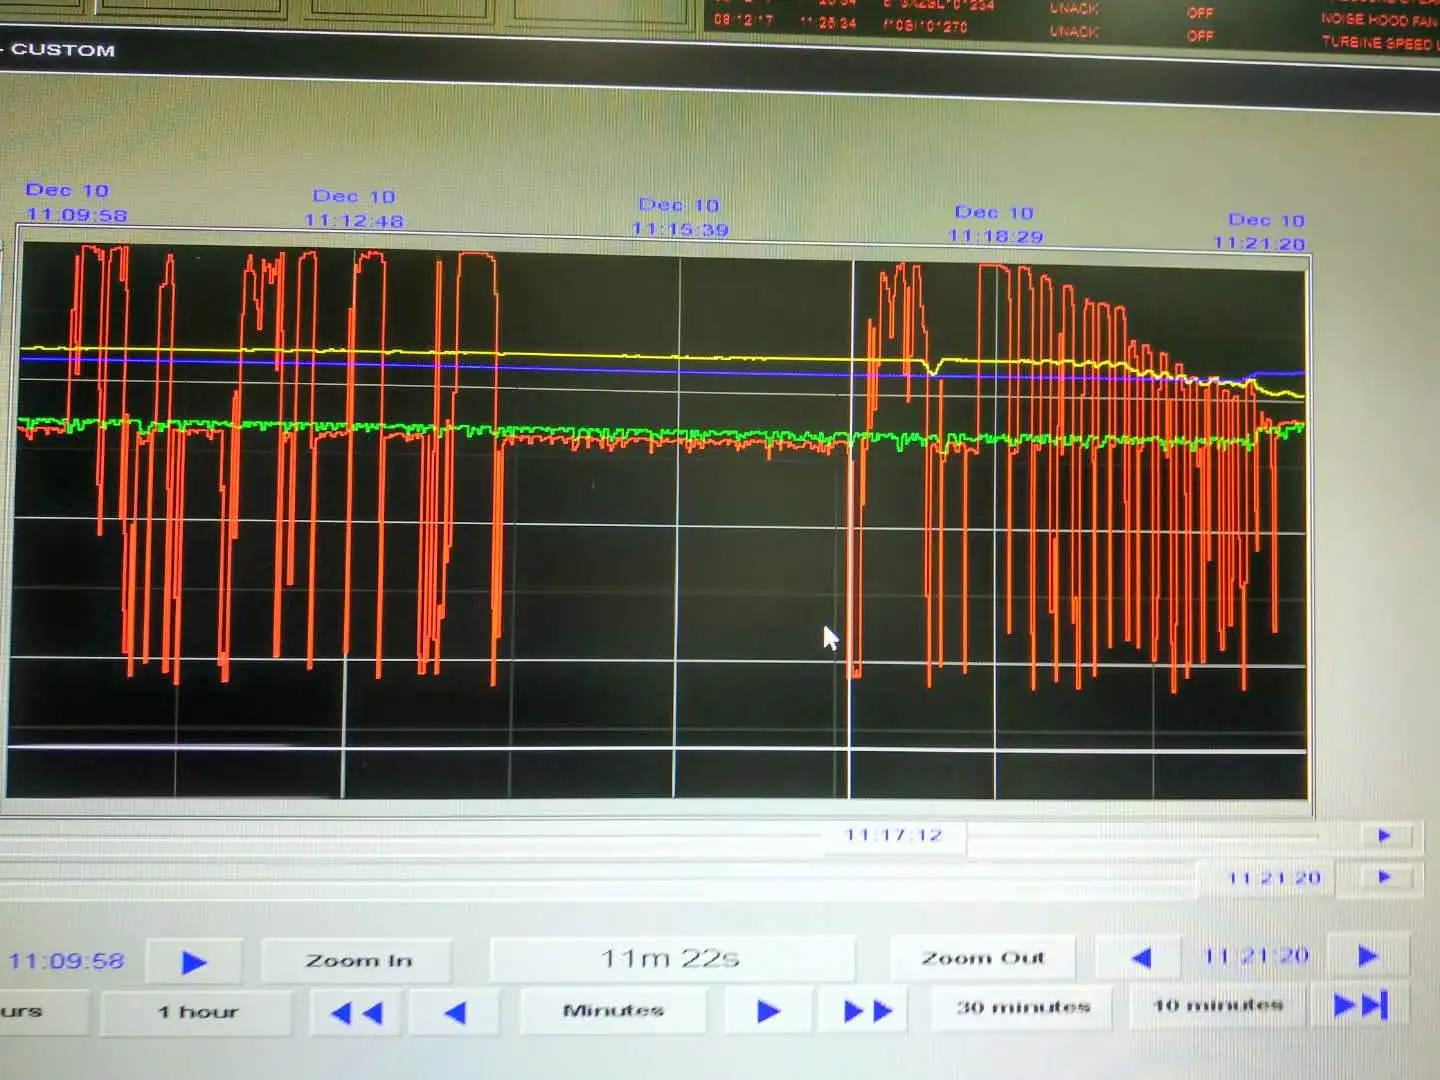The width and height of the screenshot is (1440, 1080).
Task: Click the Zoom Out button
Action: tap(982, 958)
